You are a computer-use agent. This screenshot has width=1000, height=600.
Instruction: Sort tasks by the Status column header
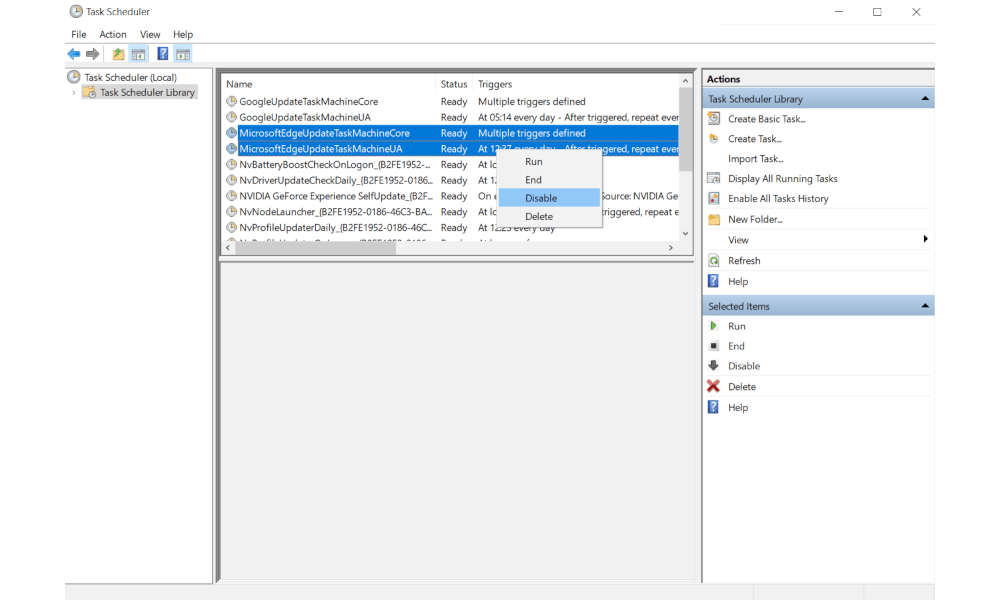[454, 84]
